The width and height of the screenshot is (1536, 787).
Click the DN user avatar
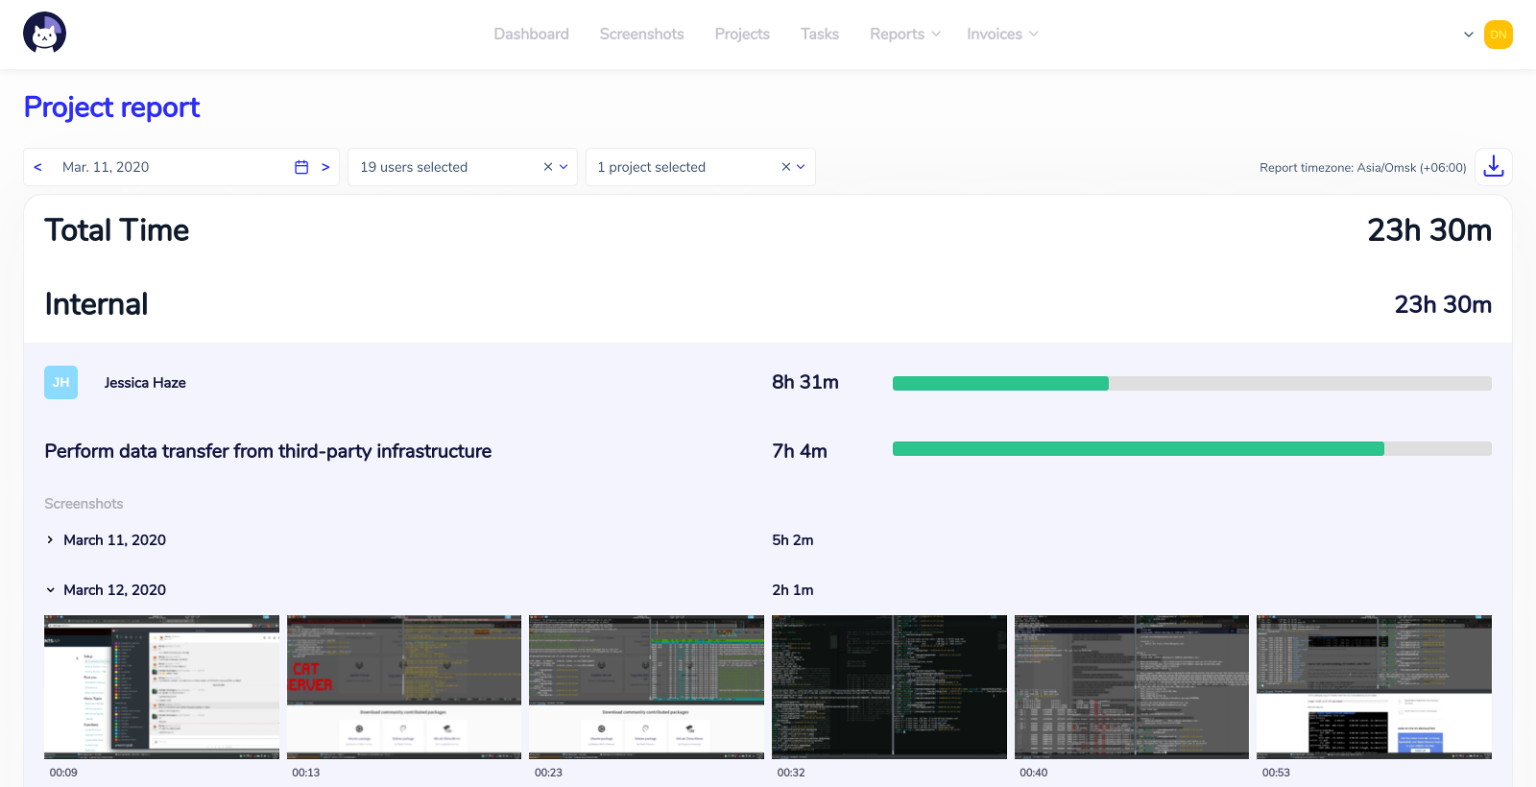coord(1497,34)
